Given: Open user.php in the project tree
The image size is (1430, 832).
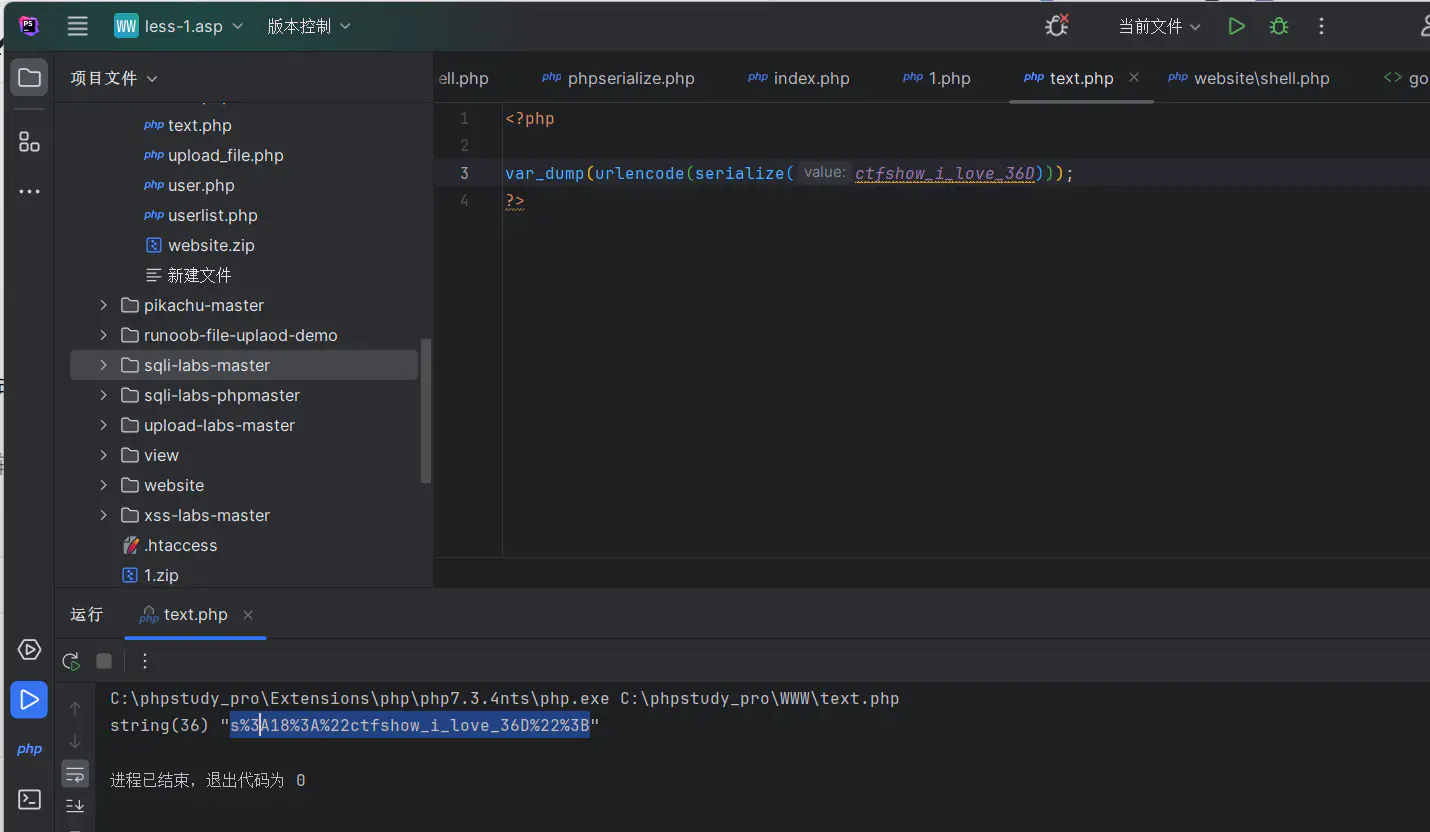Looking at the screenshot, I should coord(190,185).
